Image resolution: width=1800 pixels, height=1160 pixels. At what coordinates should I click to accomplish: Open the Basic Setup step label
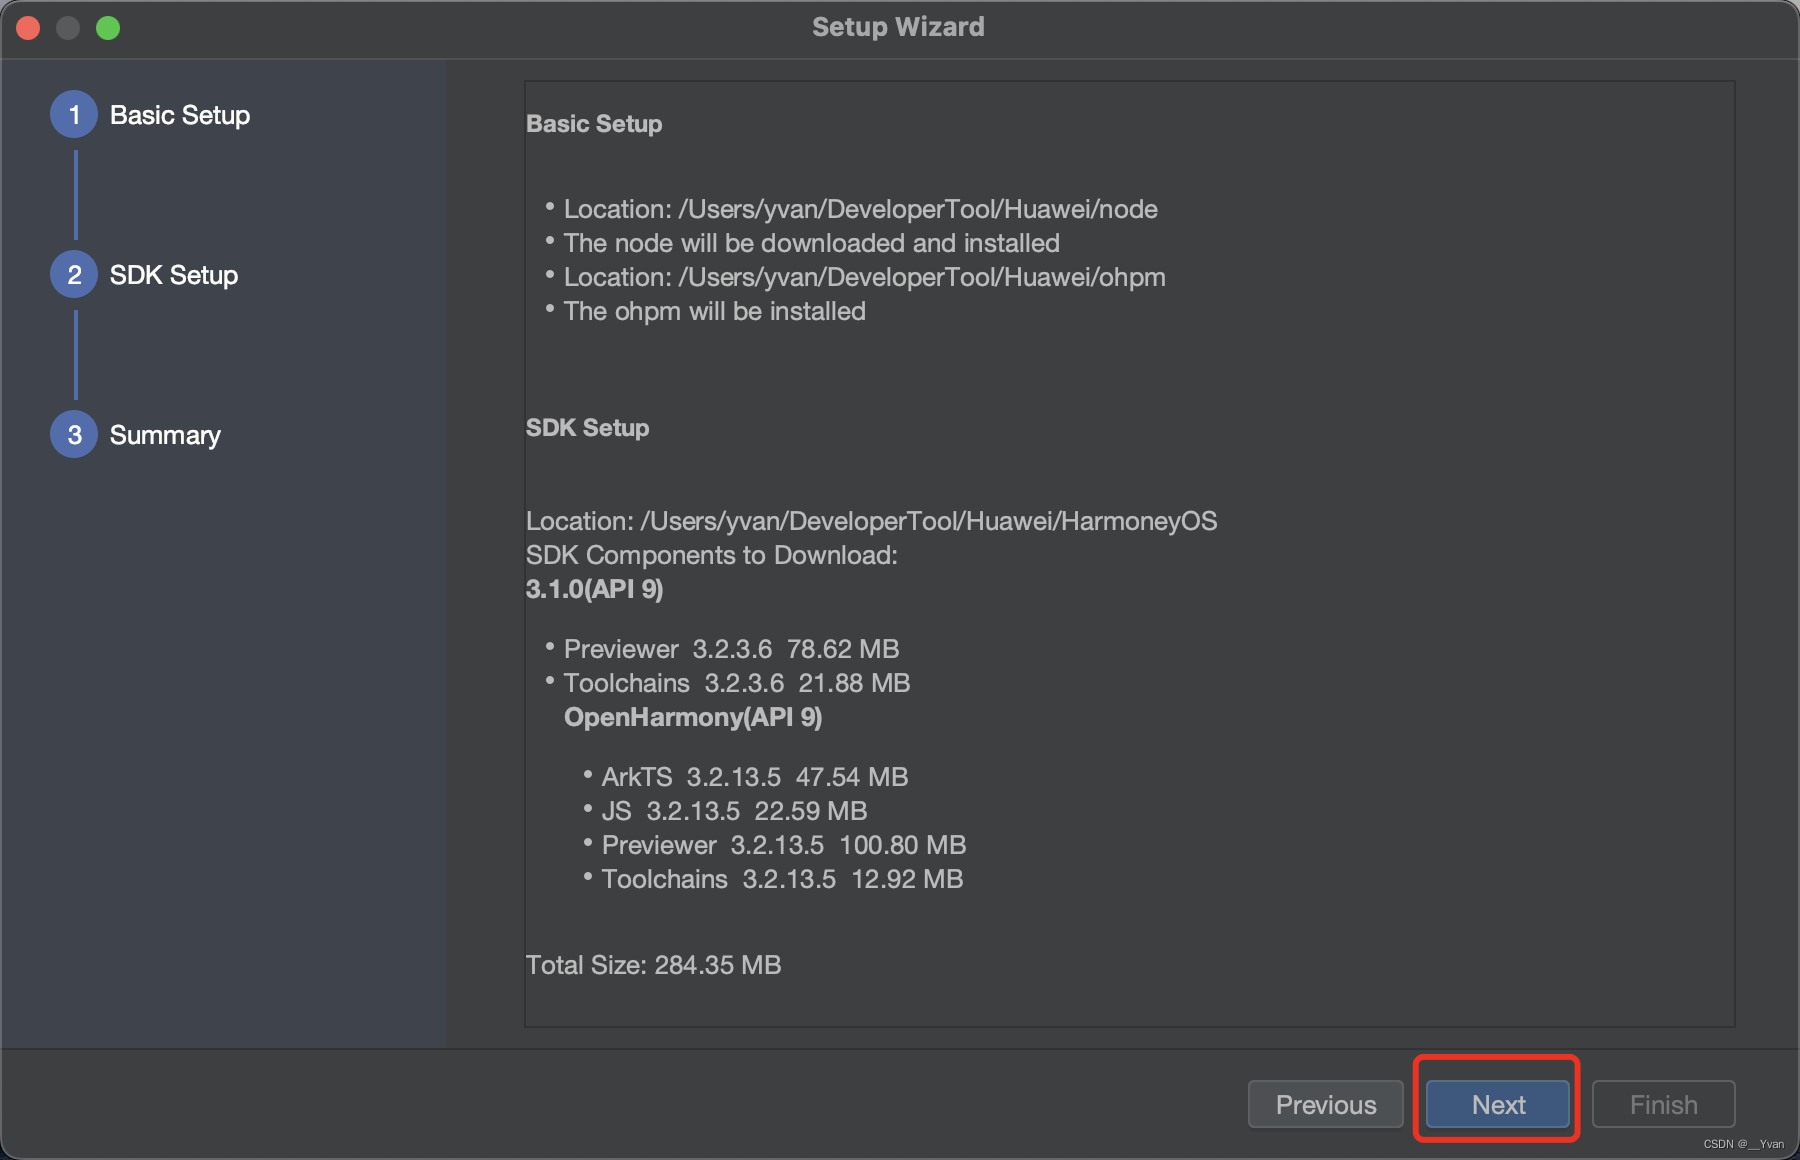180,115
